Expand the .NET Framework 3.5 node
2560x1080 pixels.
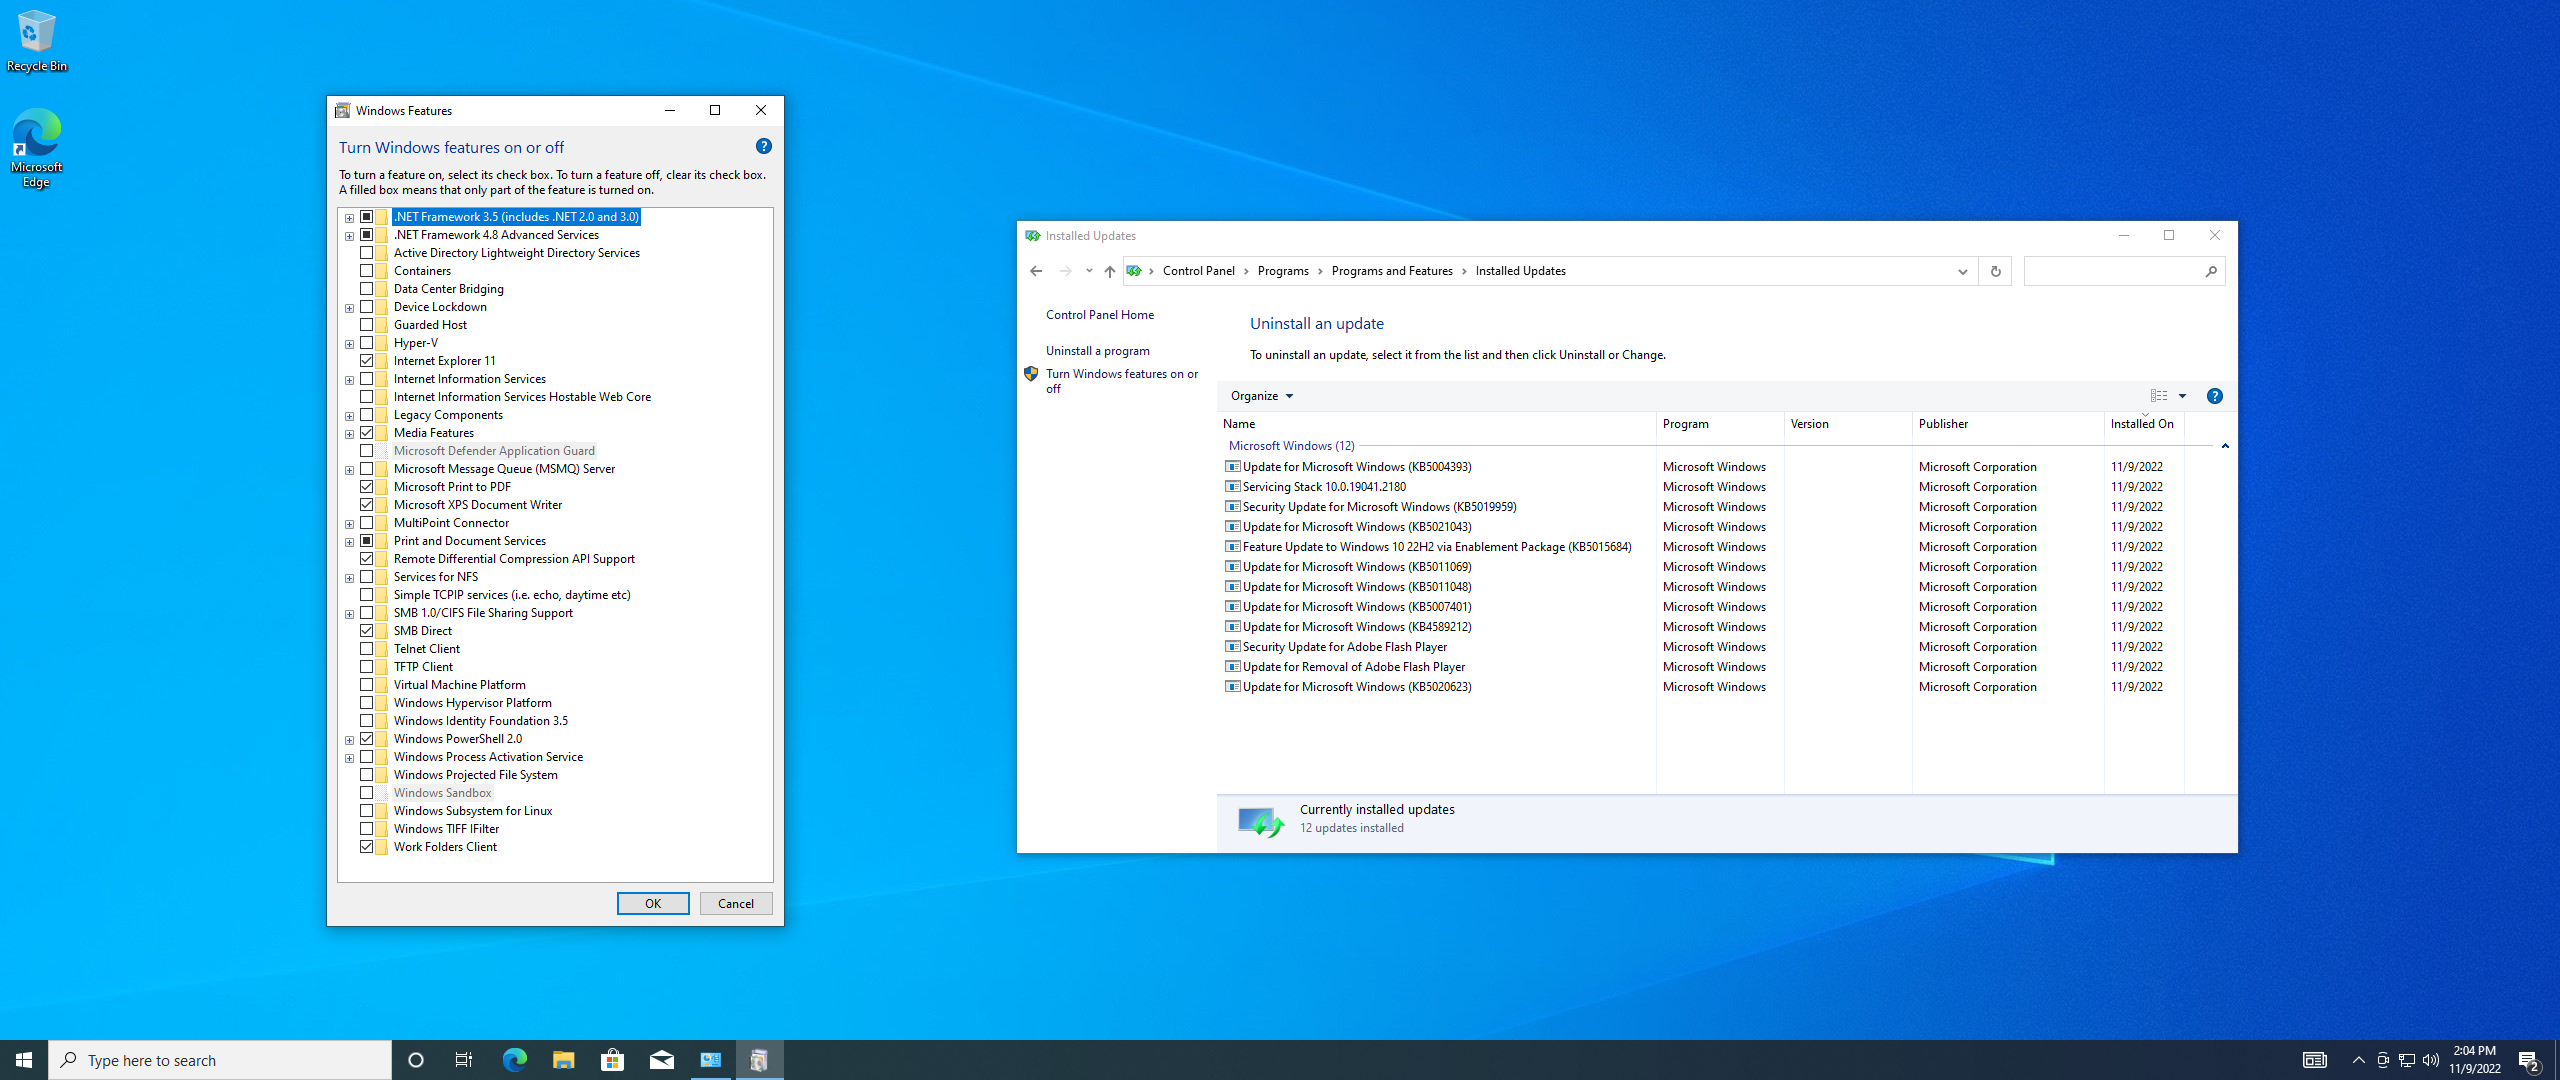349,218
